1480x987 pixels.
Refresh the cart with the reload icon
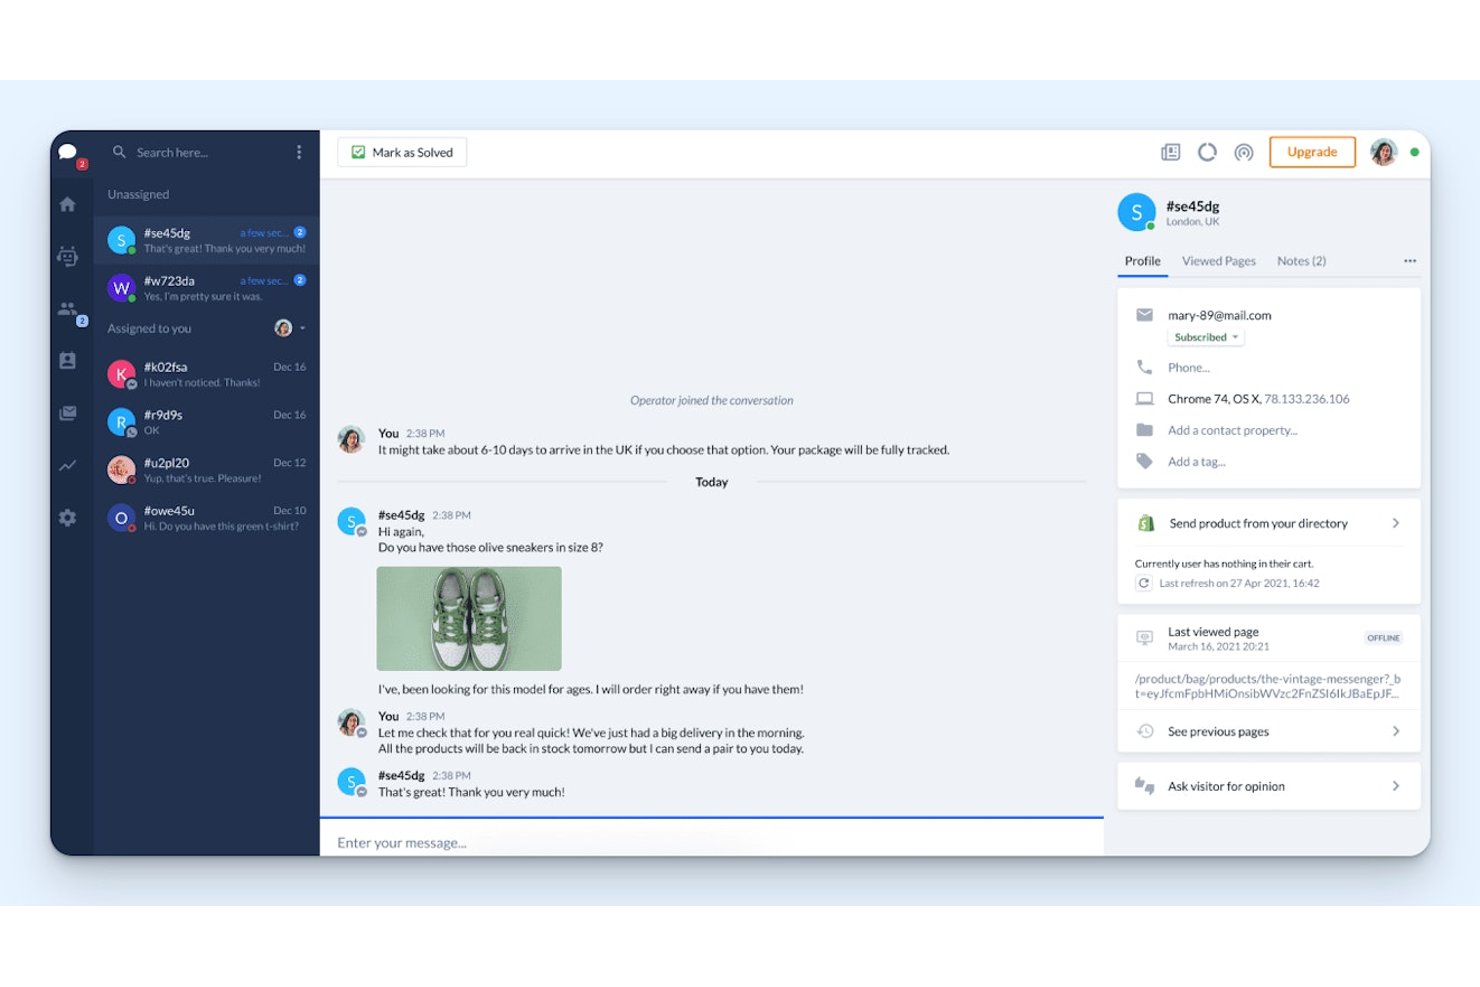click(x=1144, y=583)
